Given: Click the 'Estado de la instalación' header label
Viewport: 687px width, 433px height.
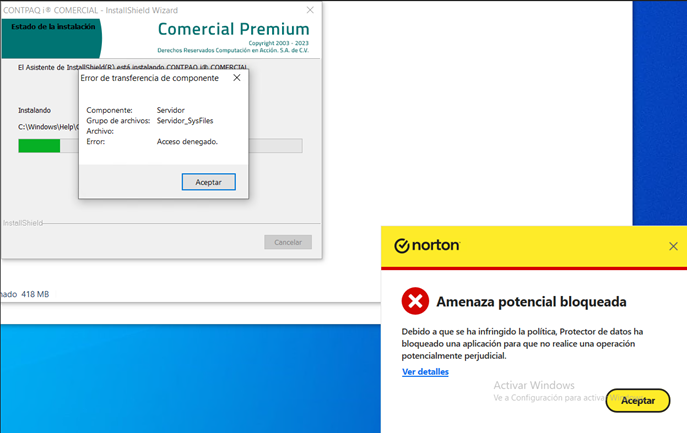Looking at the screenshot, I should pyautogui.click(x=53, y=27).
